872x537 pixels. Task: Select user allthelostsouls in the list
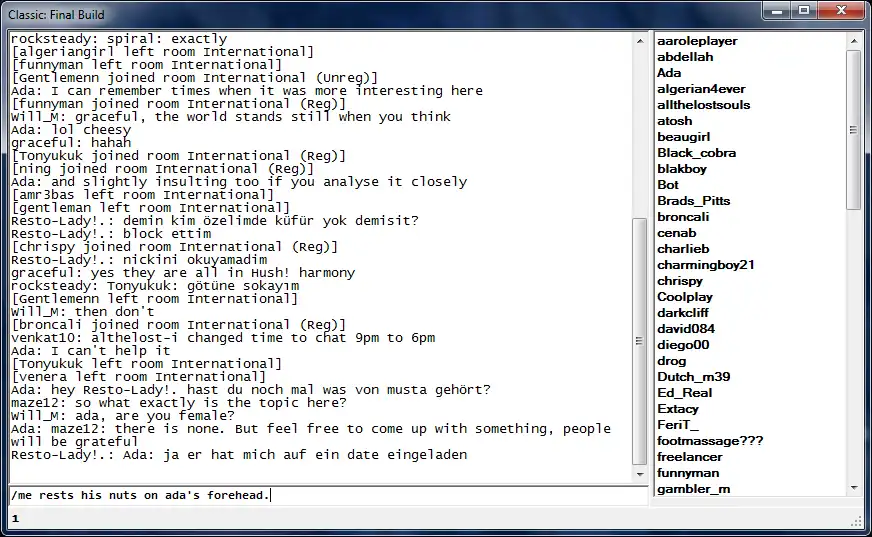(x=703, y=105)
